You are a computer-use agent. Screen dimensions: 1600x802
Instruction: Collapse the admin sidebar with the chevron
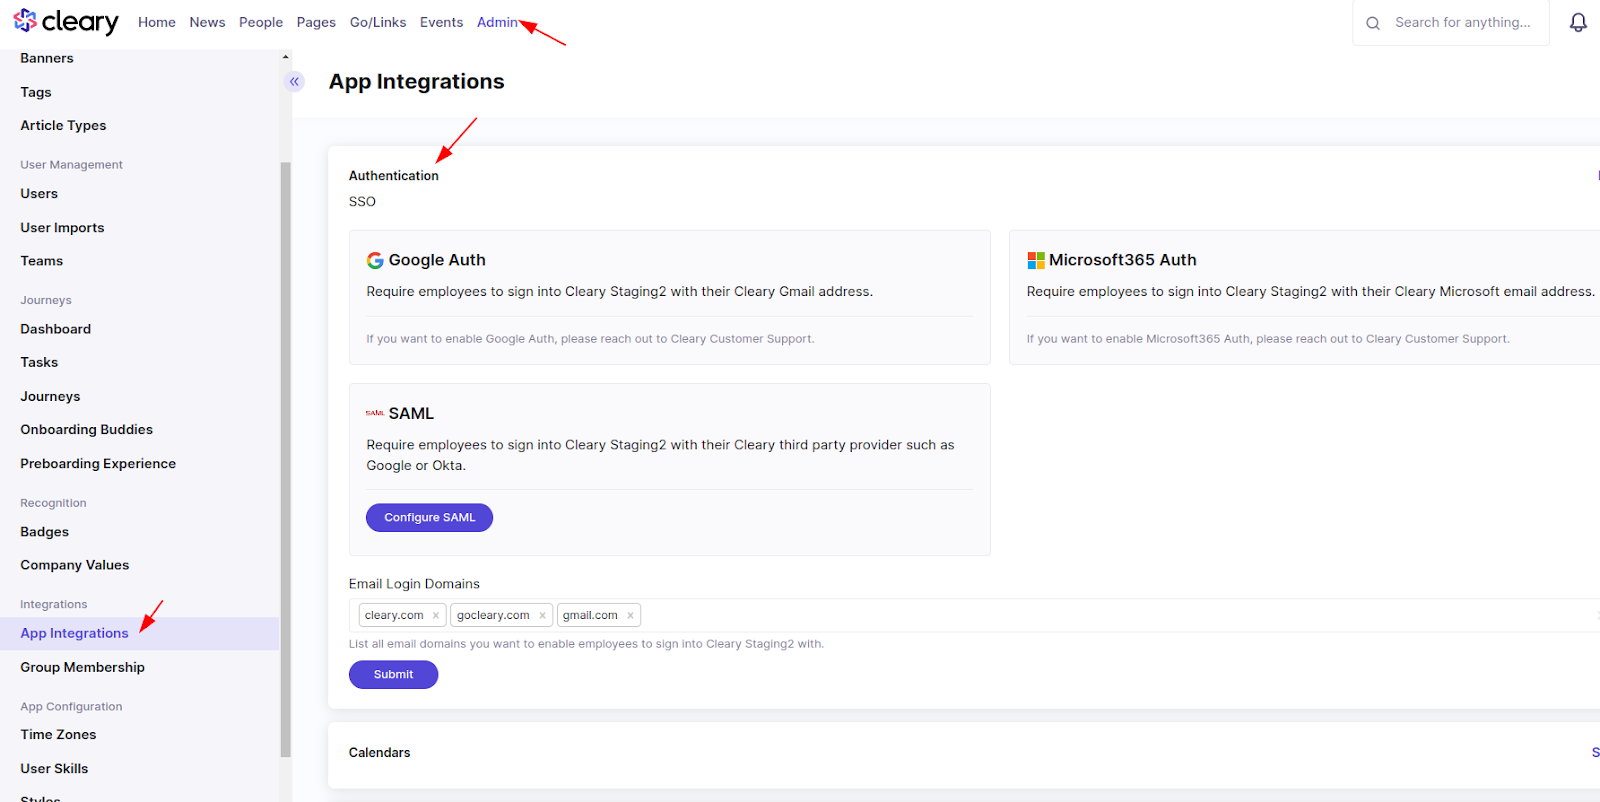point(294,81)
